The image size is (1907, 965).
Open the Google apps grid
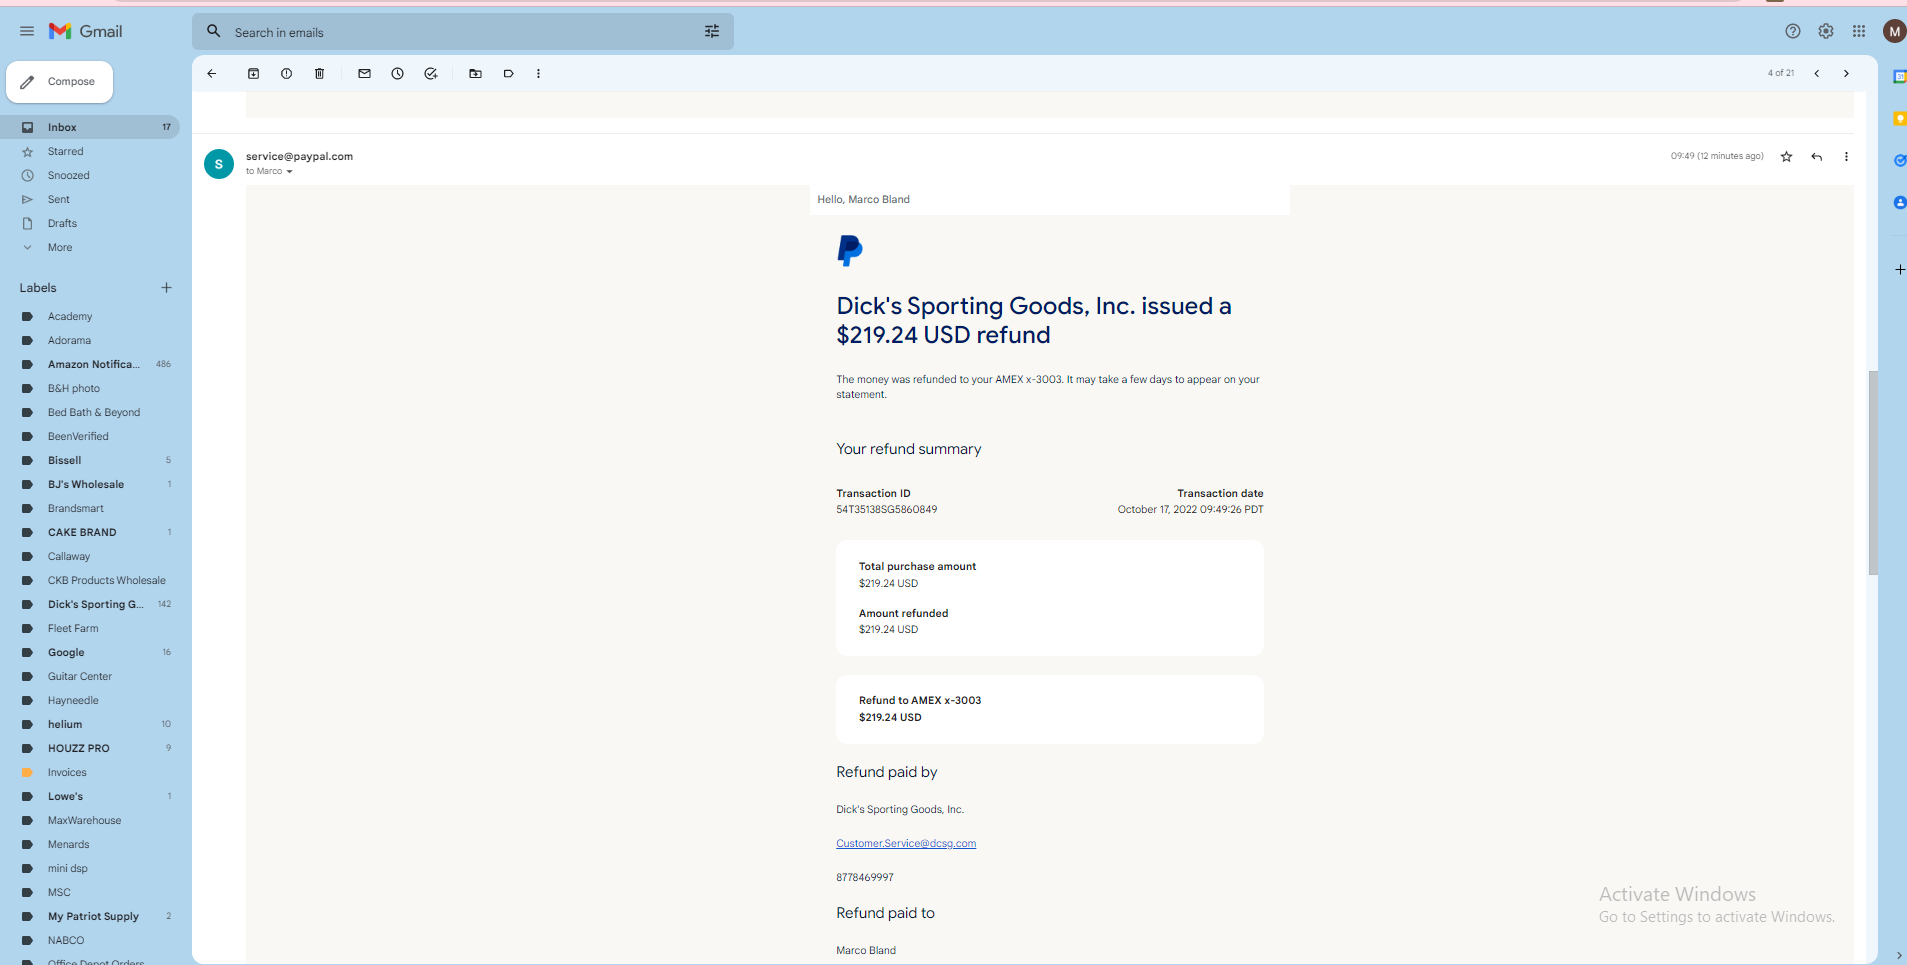[x=1859, y=31]
